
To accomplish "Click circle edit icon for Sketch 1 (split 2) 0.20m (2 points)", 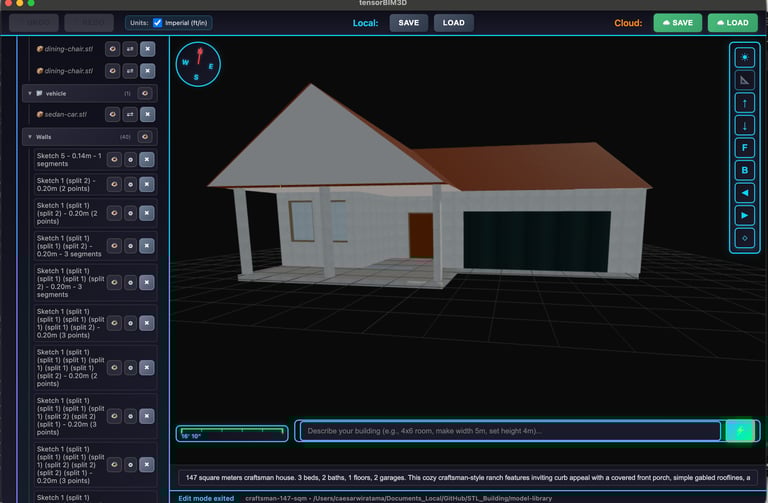I will tap(130, 185).
